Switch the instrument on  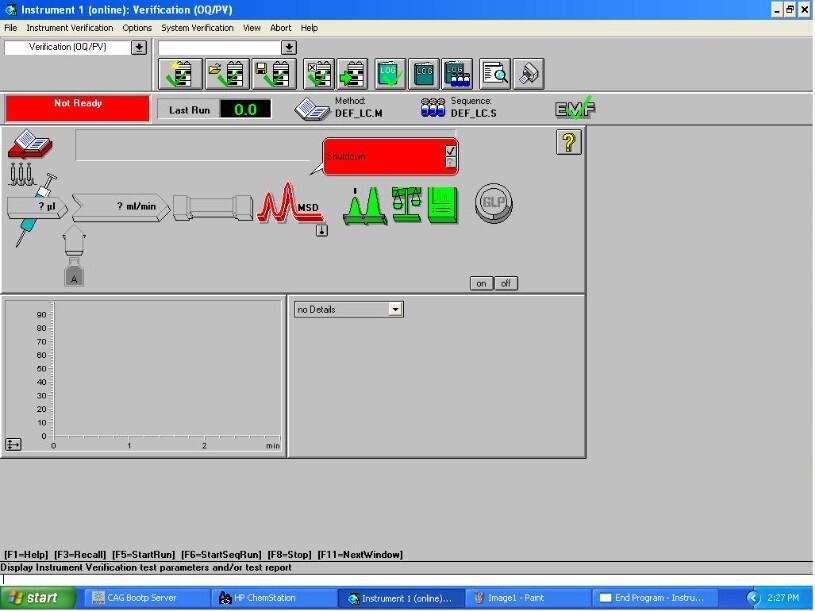[481, 283]
